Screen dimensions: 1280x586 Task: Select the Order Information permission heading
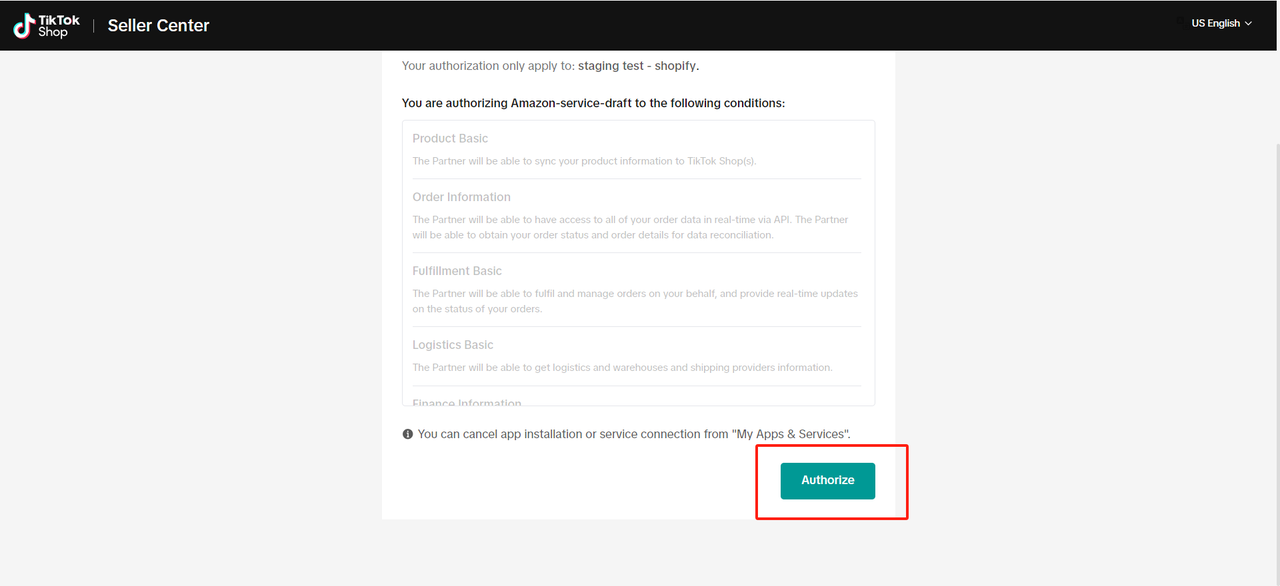tap(461, 197)
